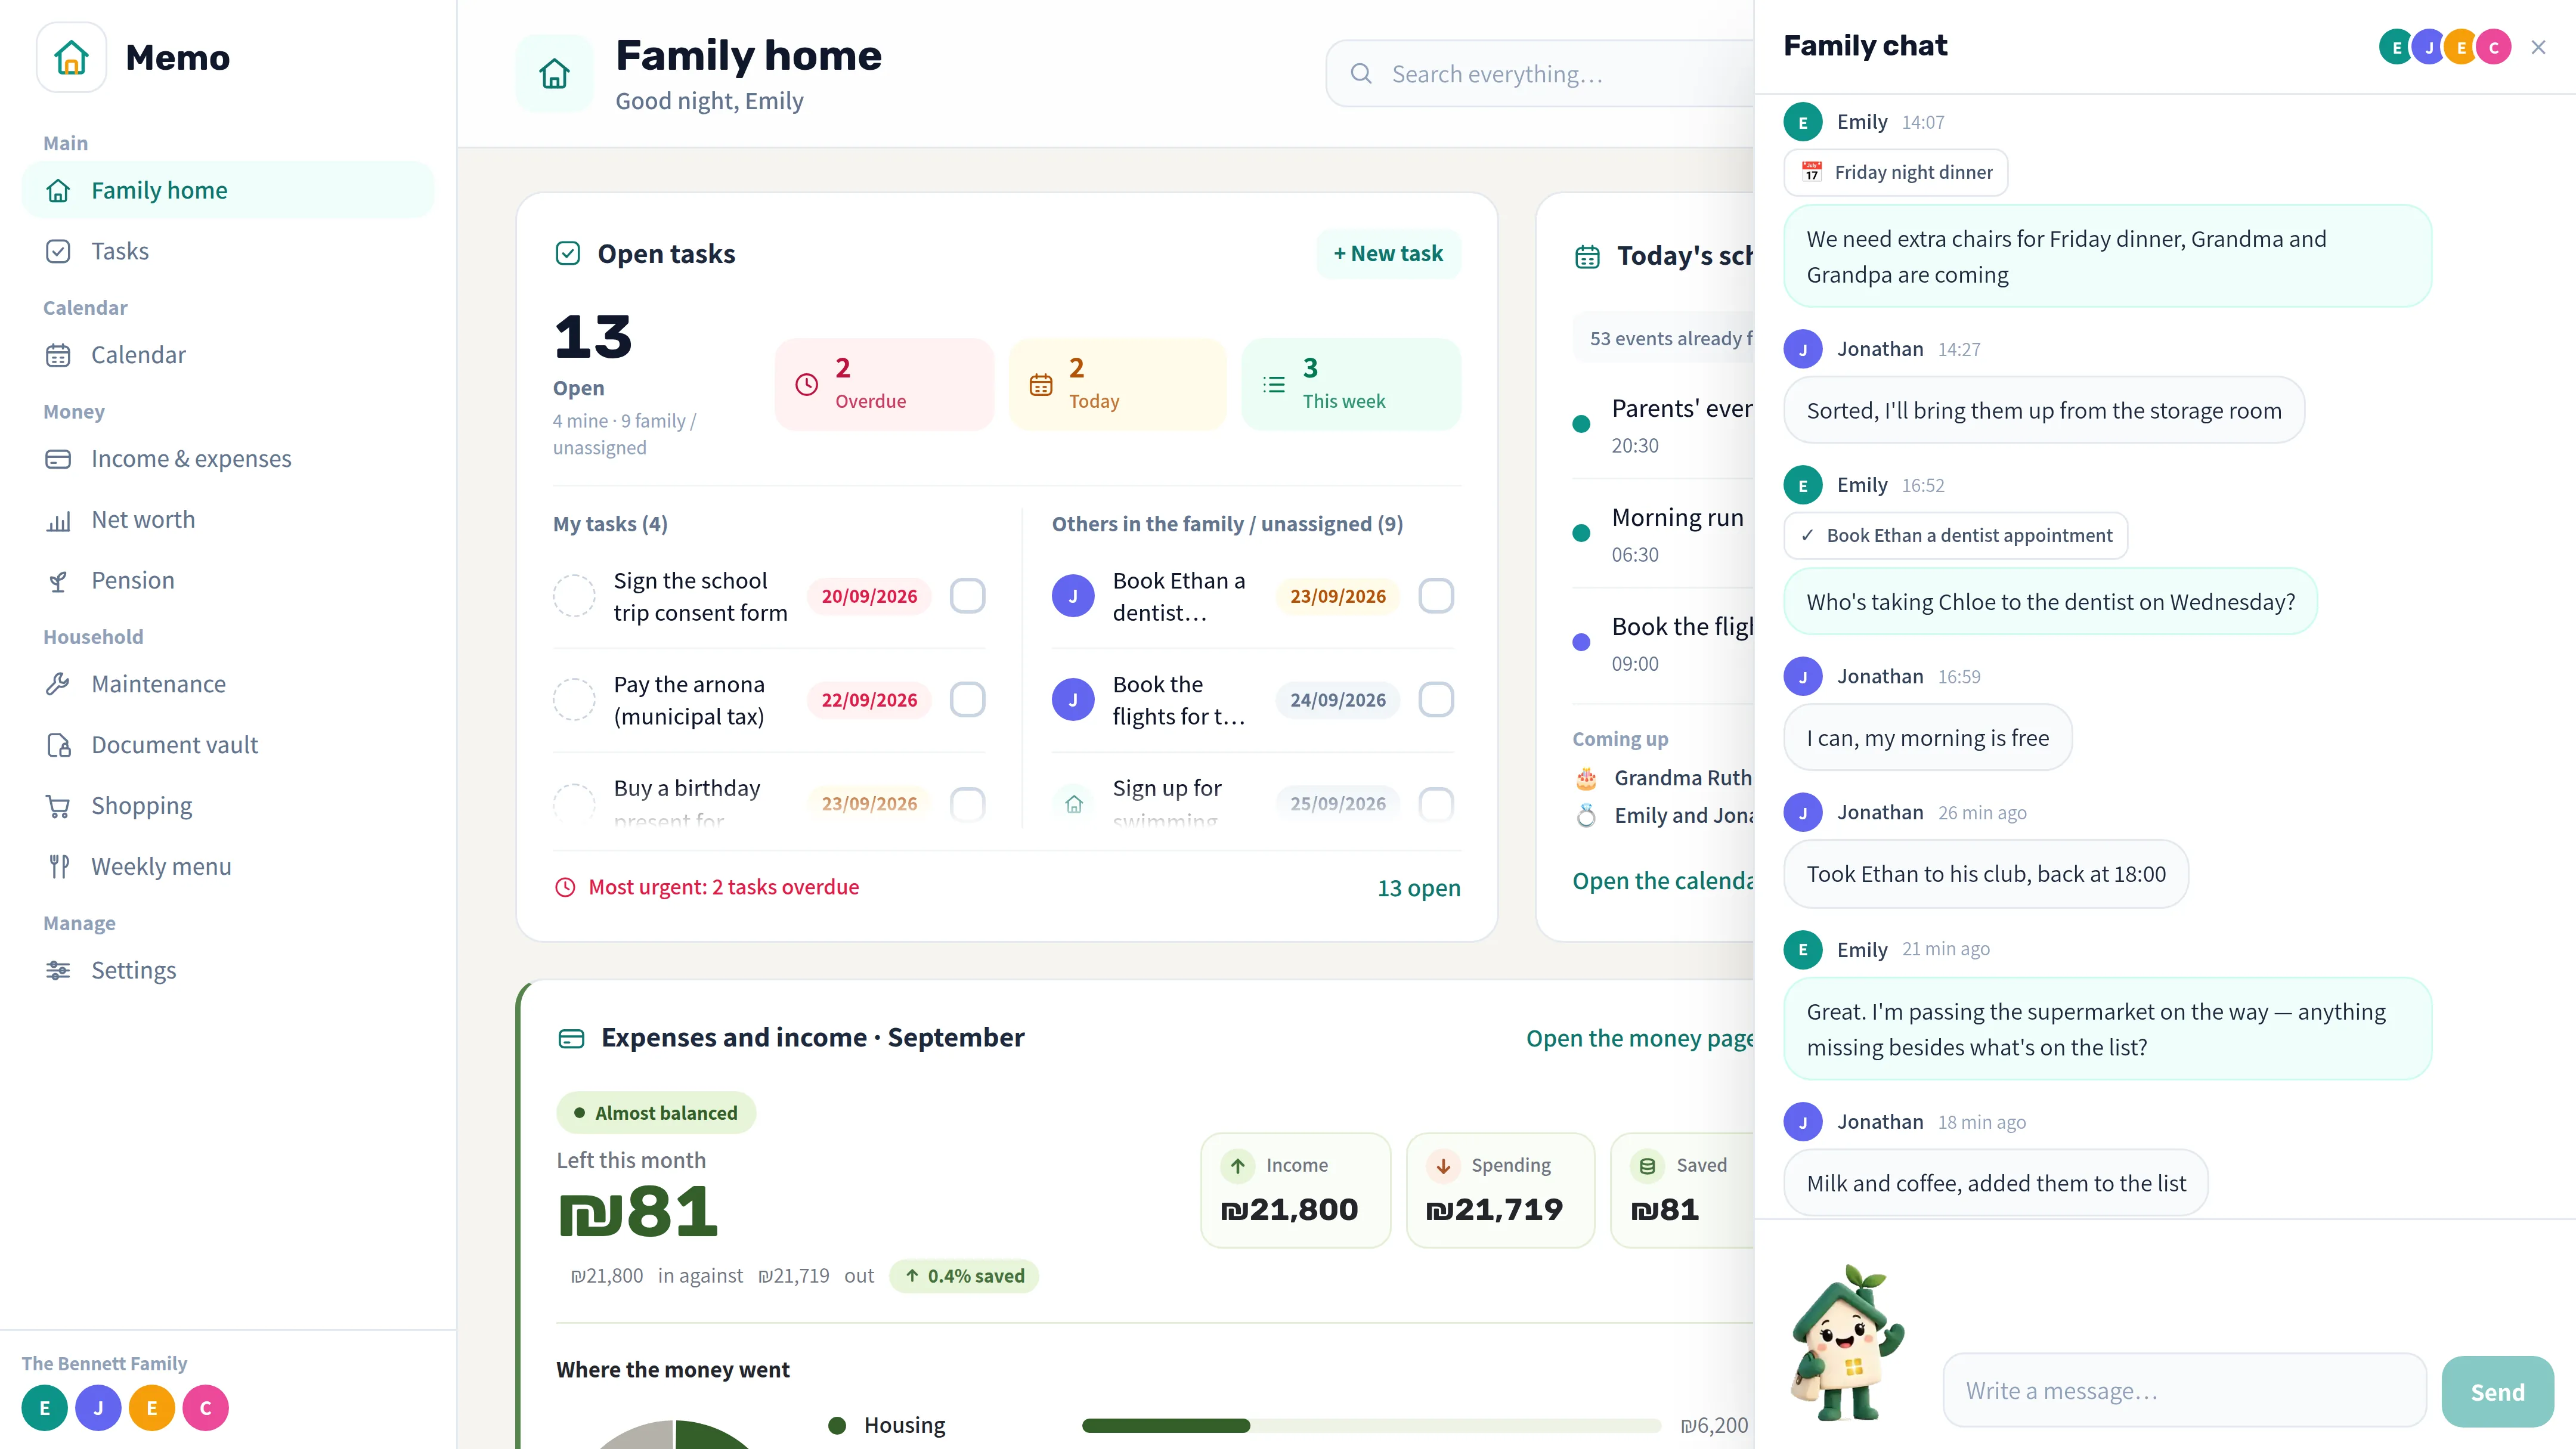
Task: Click the Send button in chat
Action: pyautogui.click(x=2497, y=1392)
